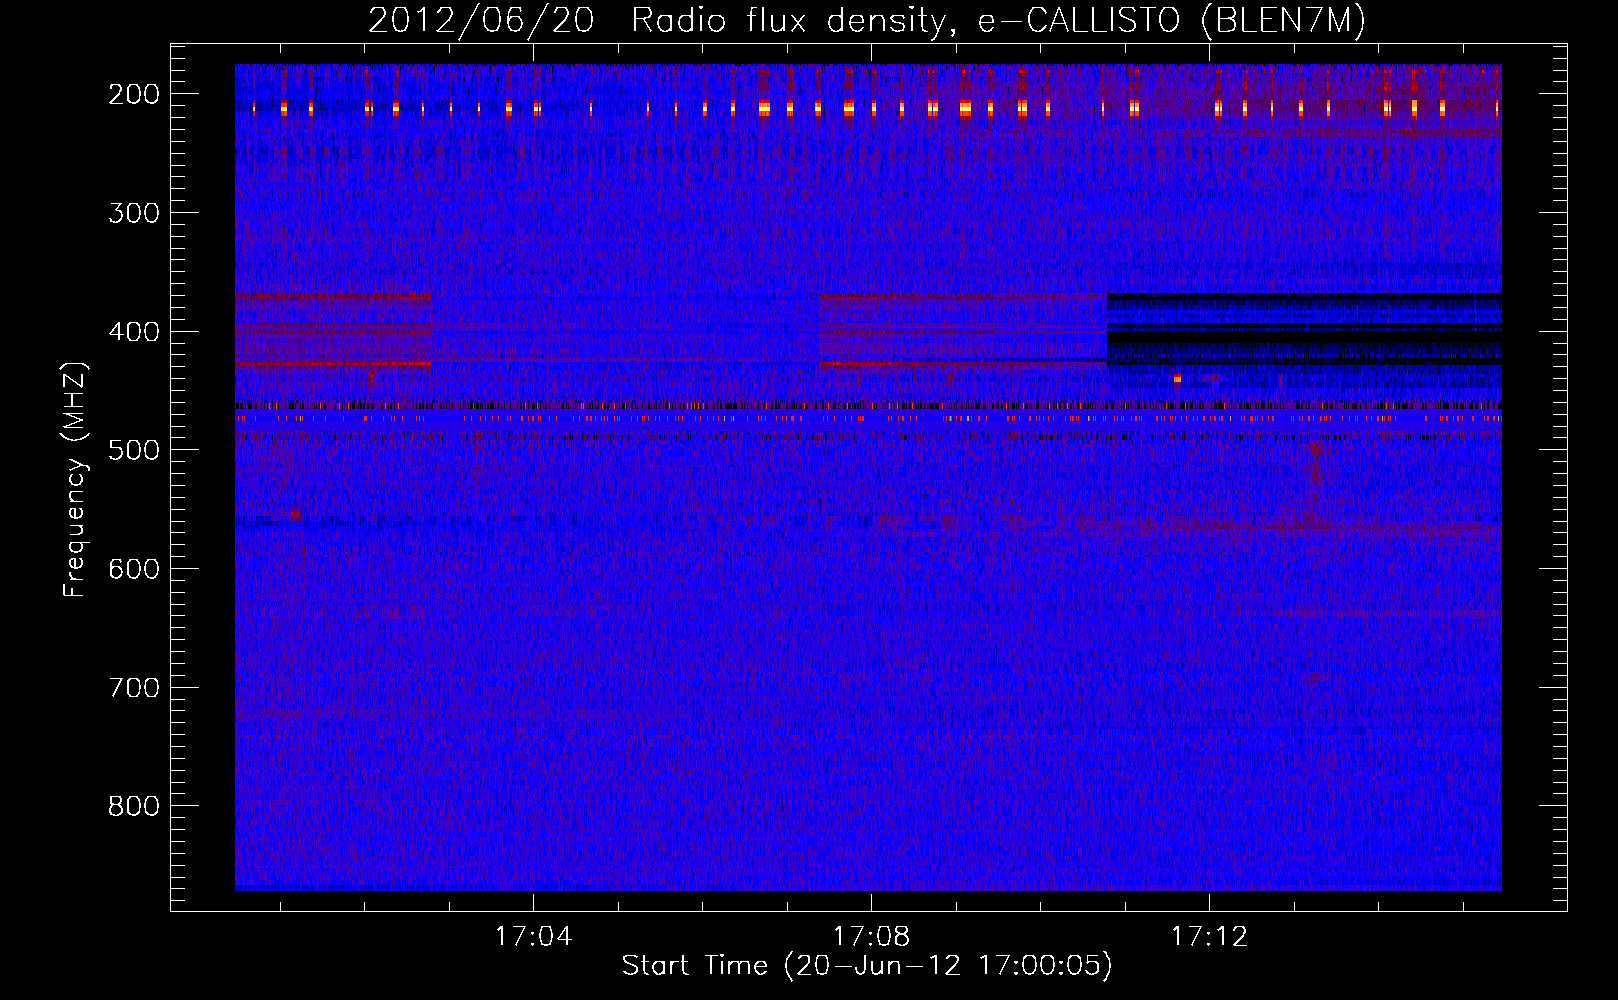Select the 200 frequency tick label
Viewport: 1618px width, 1000px height.
[x=133, y=94]
